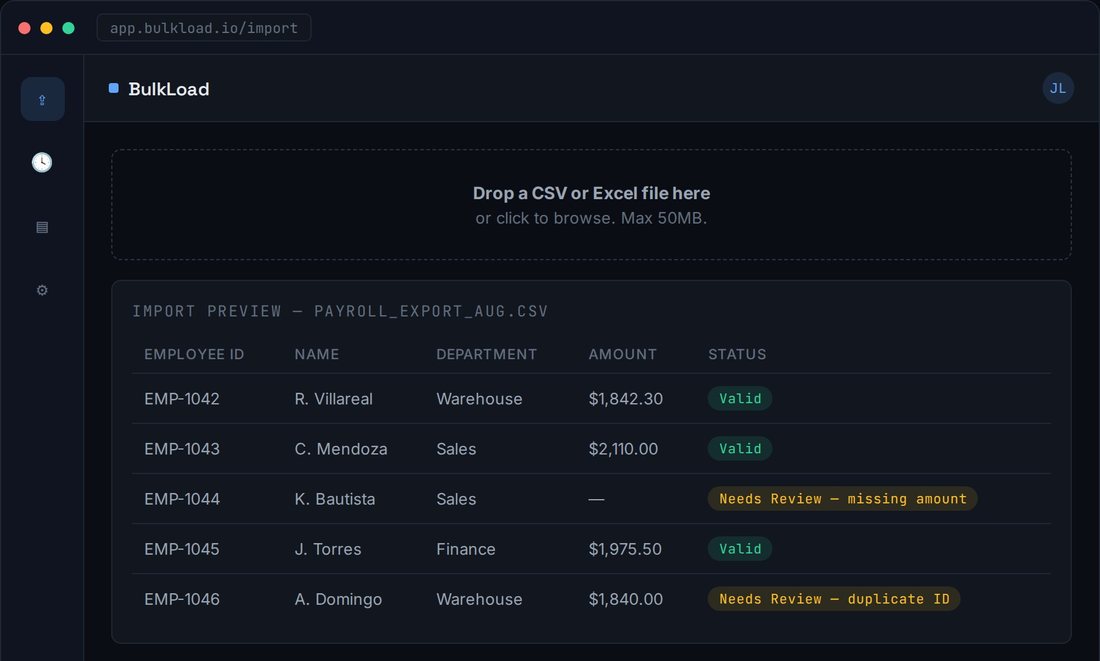This screenshot has width=1100, height=661.
Task: Click Sales in the K. Bautista row
Action: click(x=456, y=499)
